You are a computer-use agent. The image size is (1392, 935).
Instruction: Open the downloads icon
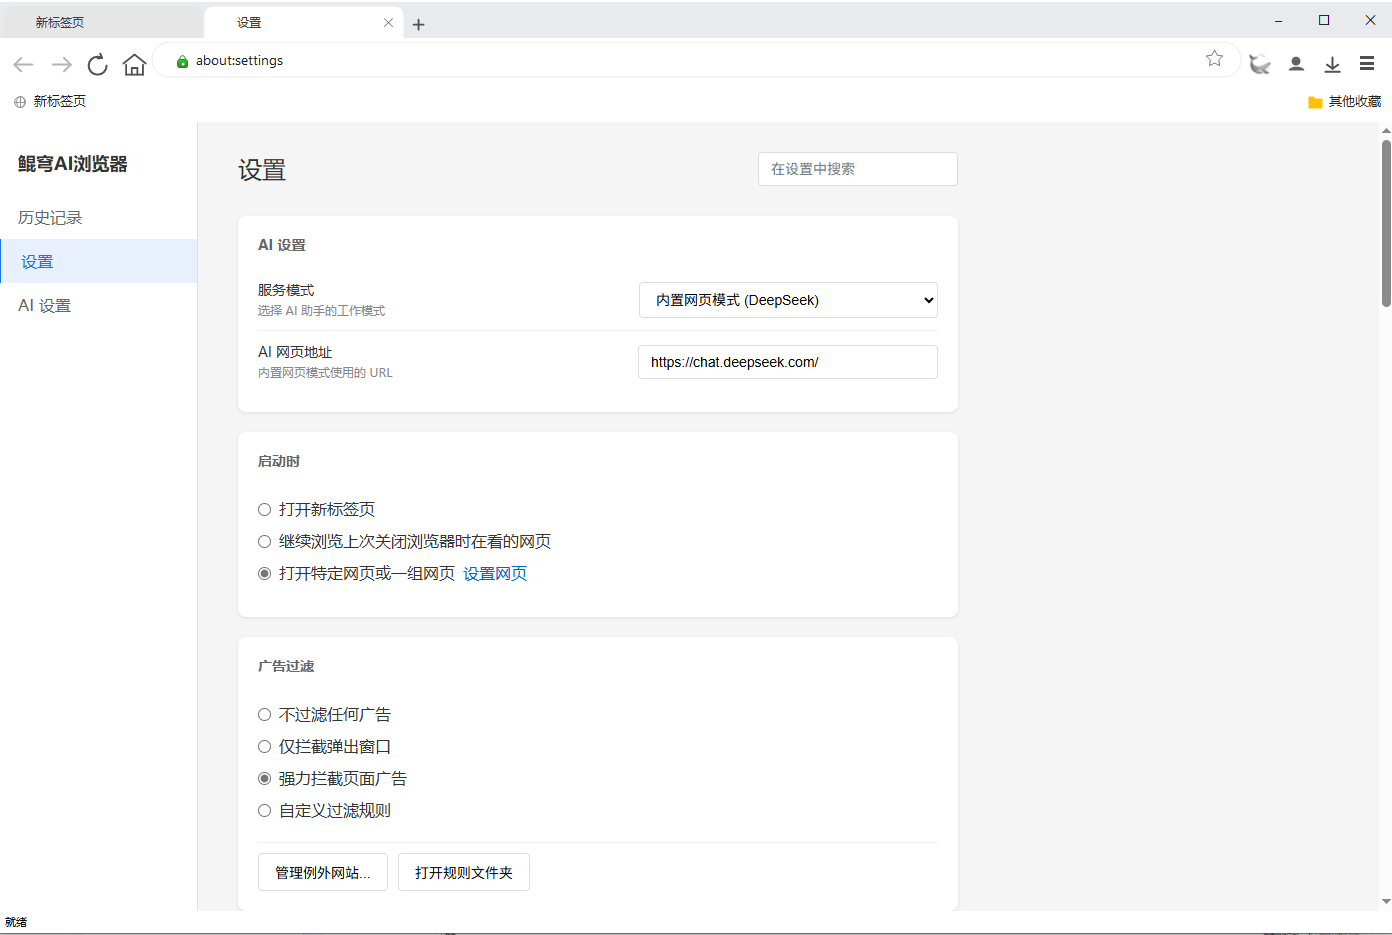(x=1332, y=63)
